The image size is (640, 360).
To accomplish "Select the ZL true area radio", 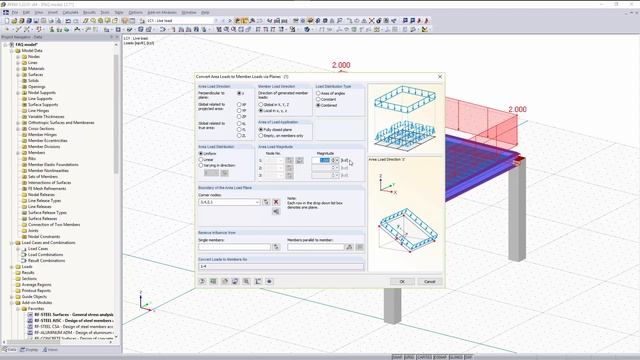I will pyautogui.click(x=240, y=136).
